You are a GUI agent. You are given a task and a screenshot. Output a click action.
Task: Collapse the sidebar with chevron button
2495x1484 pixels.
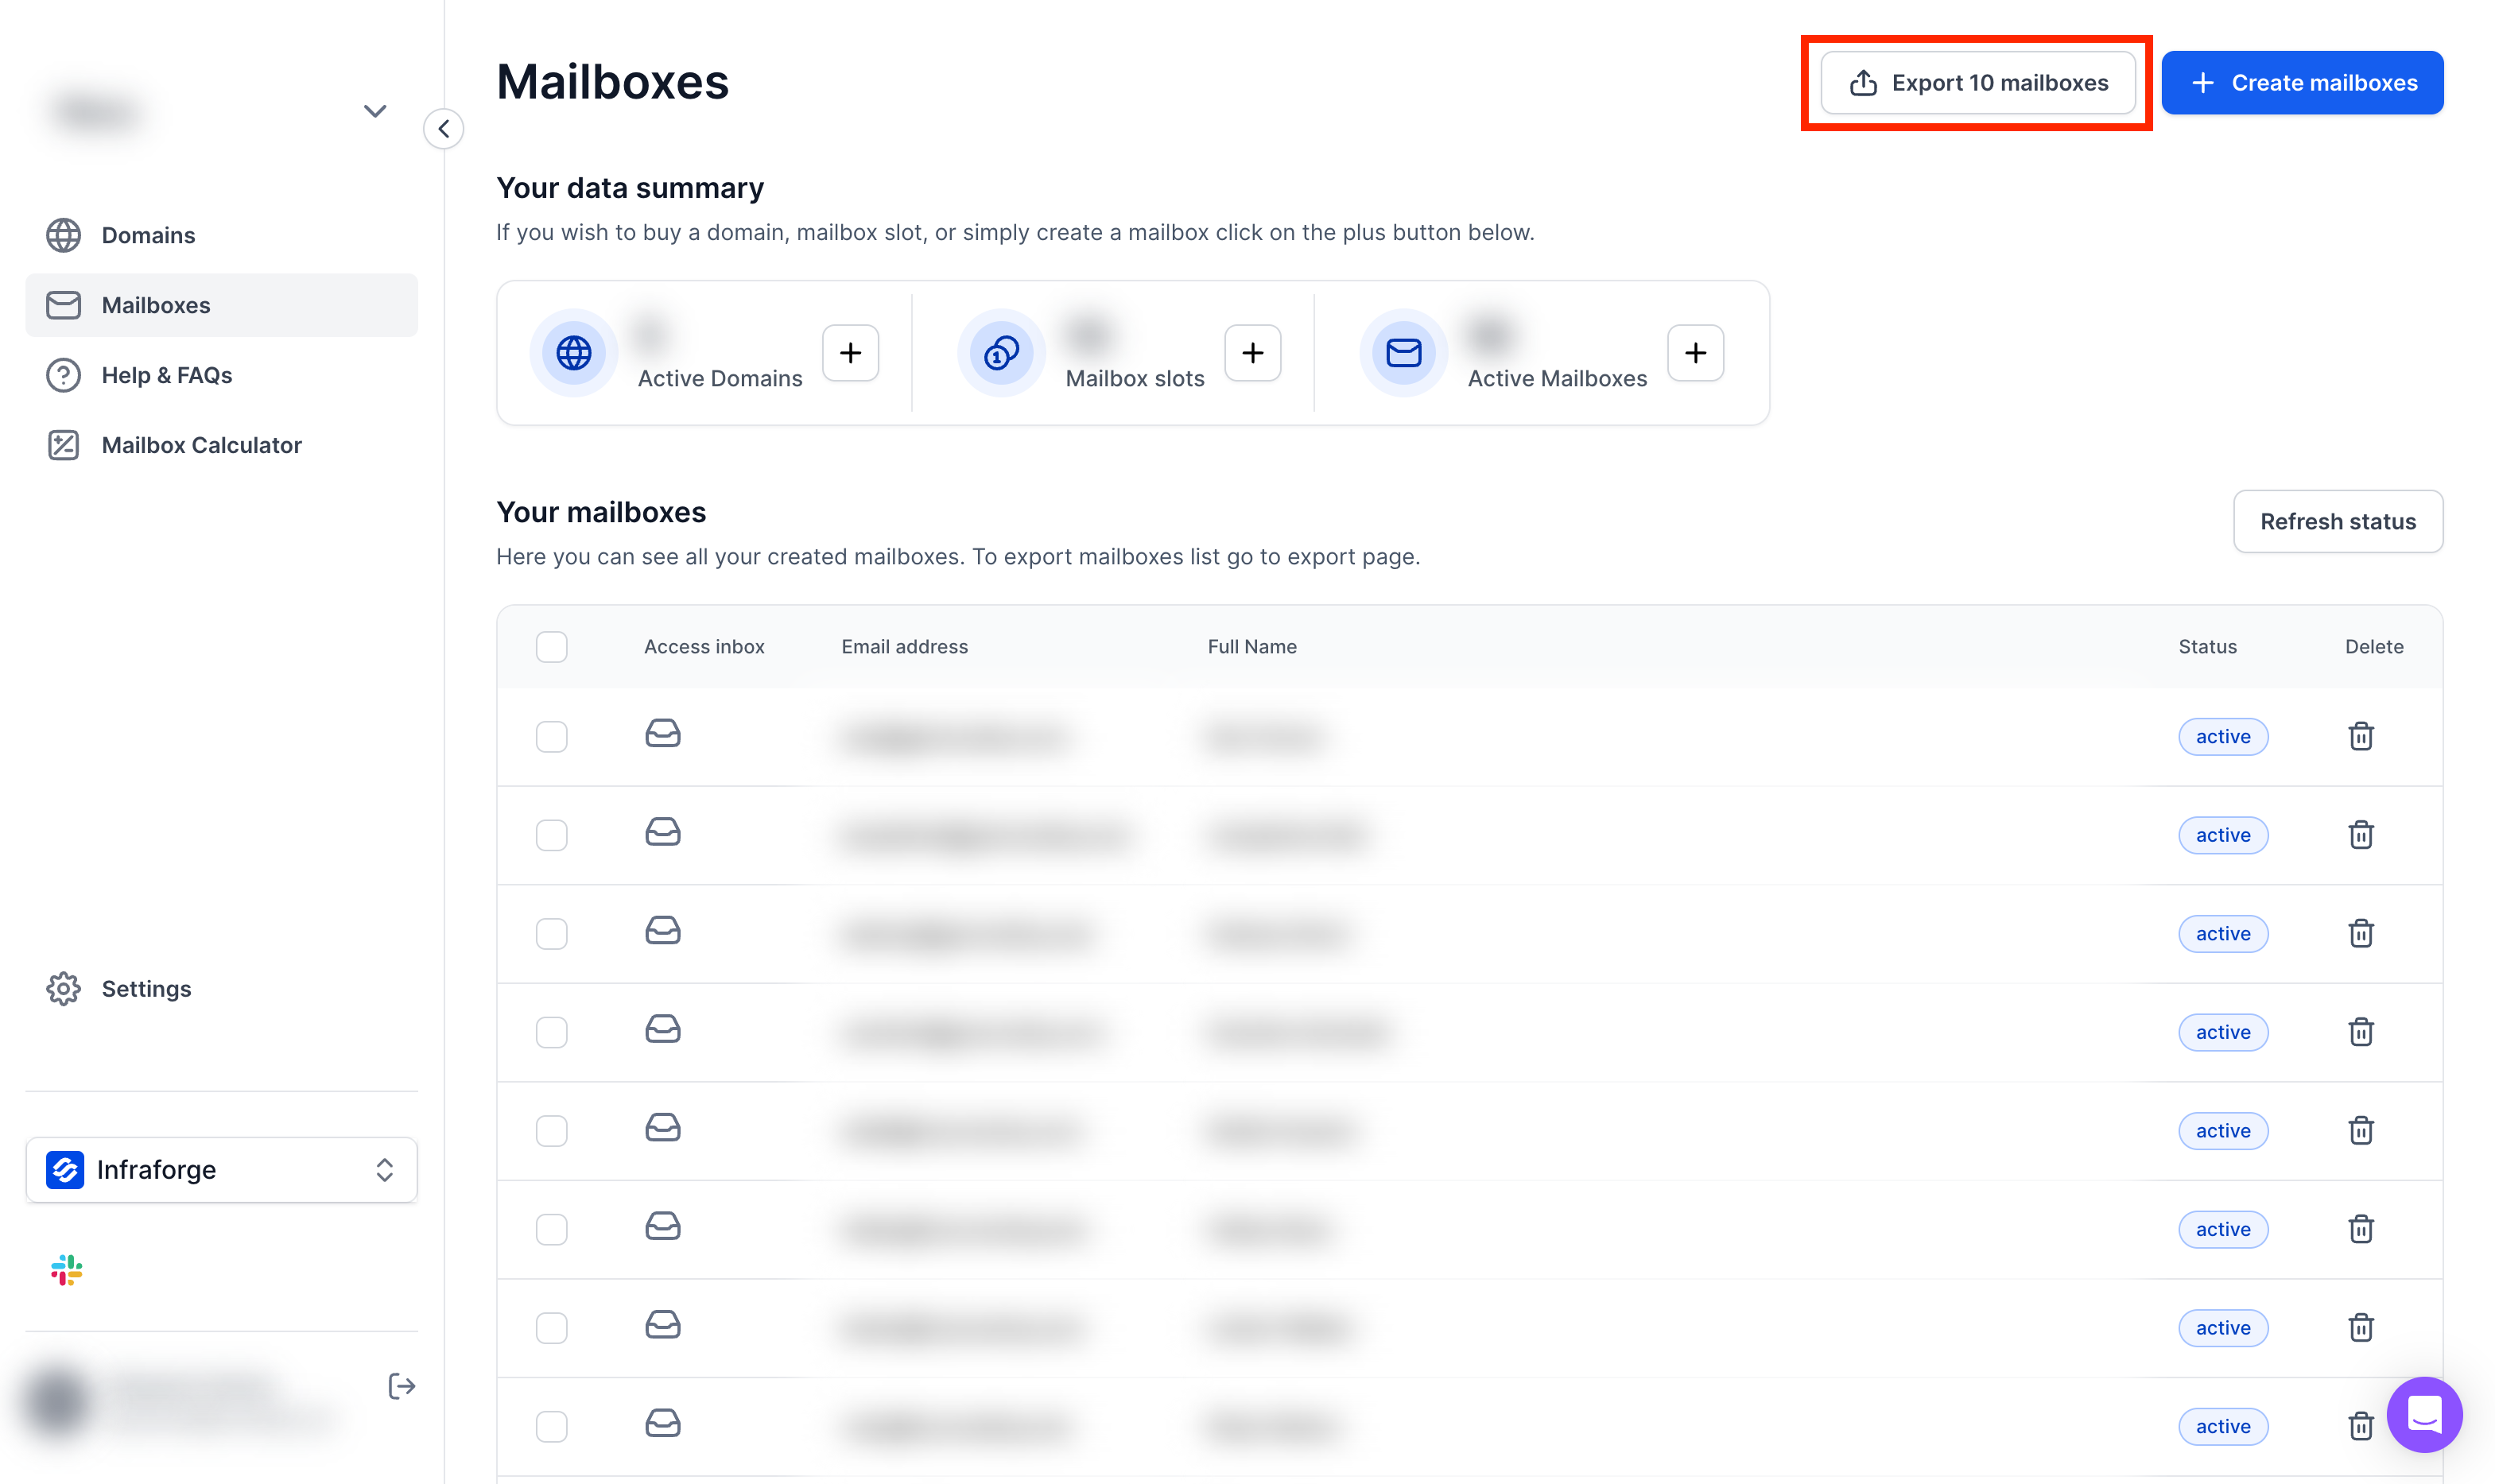pos(443,129)
